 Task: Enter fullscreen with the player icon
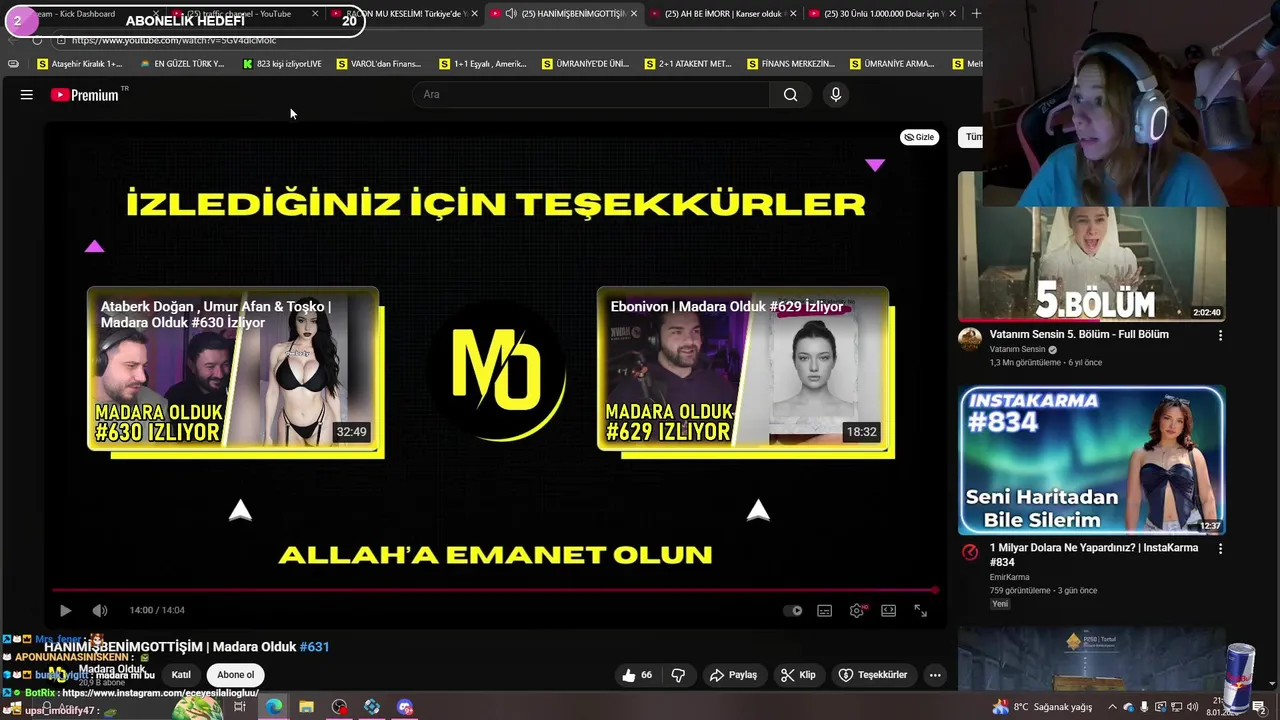(921, 610)
